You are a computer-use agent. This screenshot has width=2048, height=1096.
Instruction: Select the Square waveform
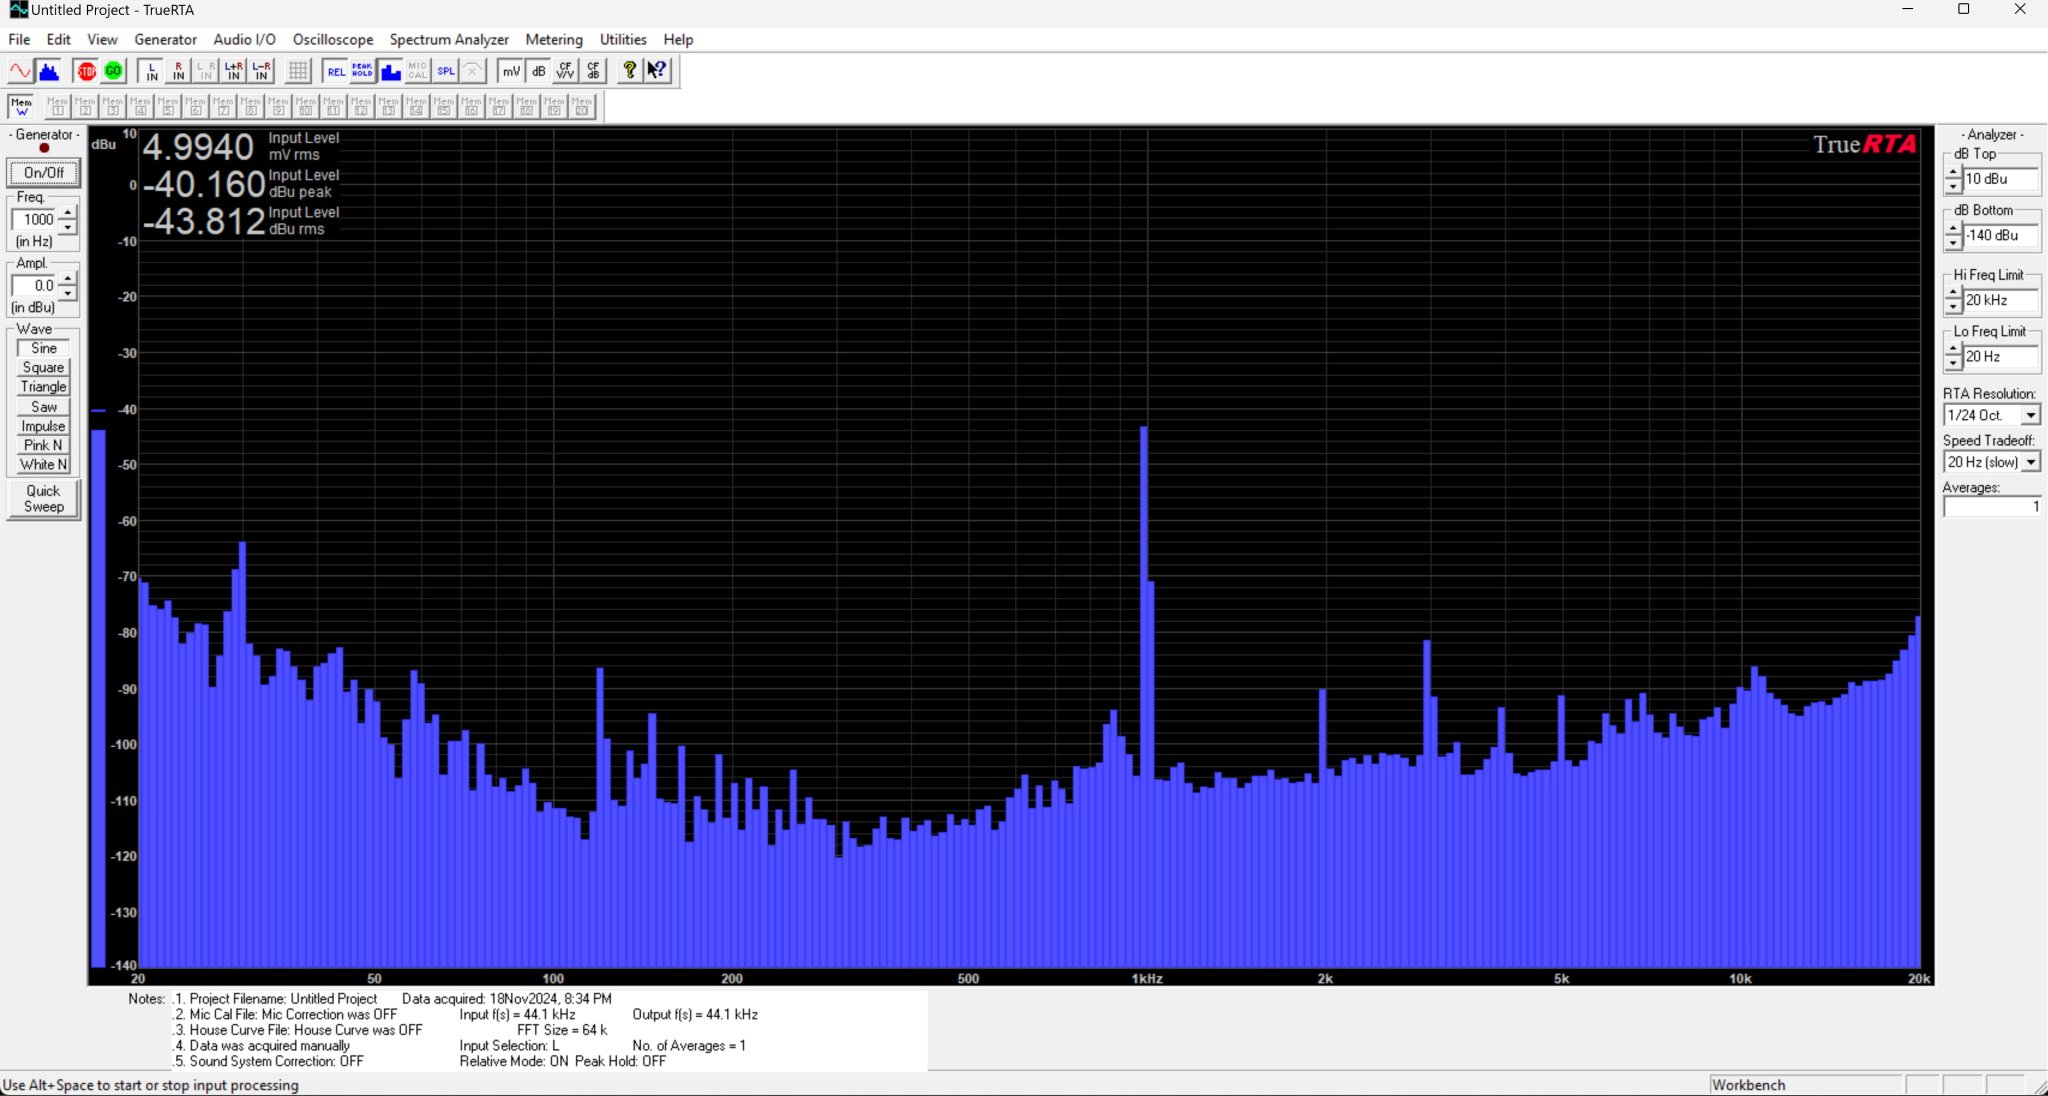coord(43,367)
